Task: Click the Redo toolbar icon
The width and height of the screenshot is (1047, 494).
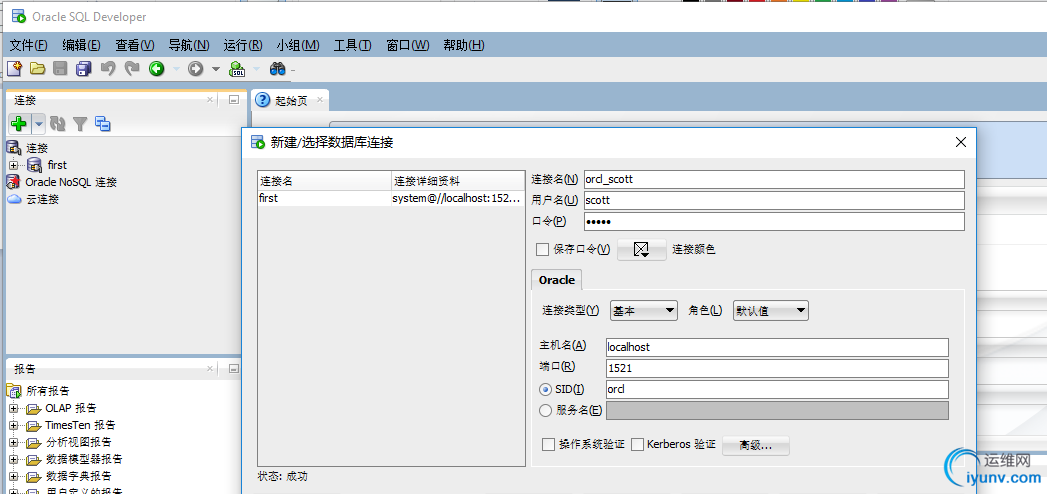Action: 132,68
